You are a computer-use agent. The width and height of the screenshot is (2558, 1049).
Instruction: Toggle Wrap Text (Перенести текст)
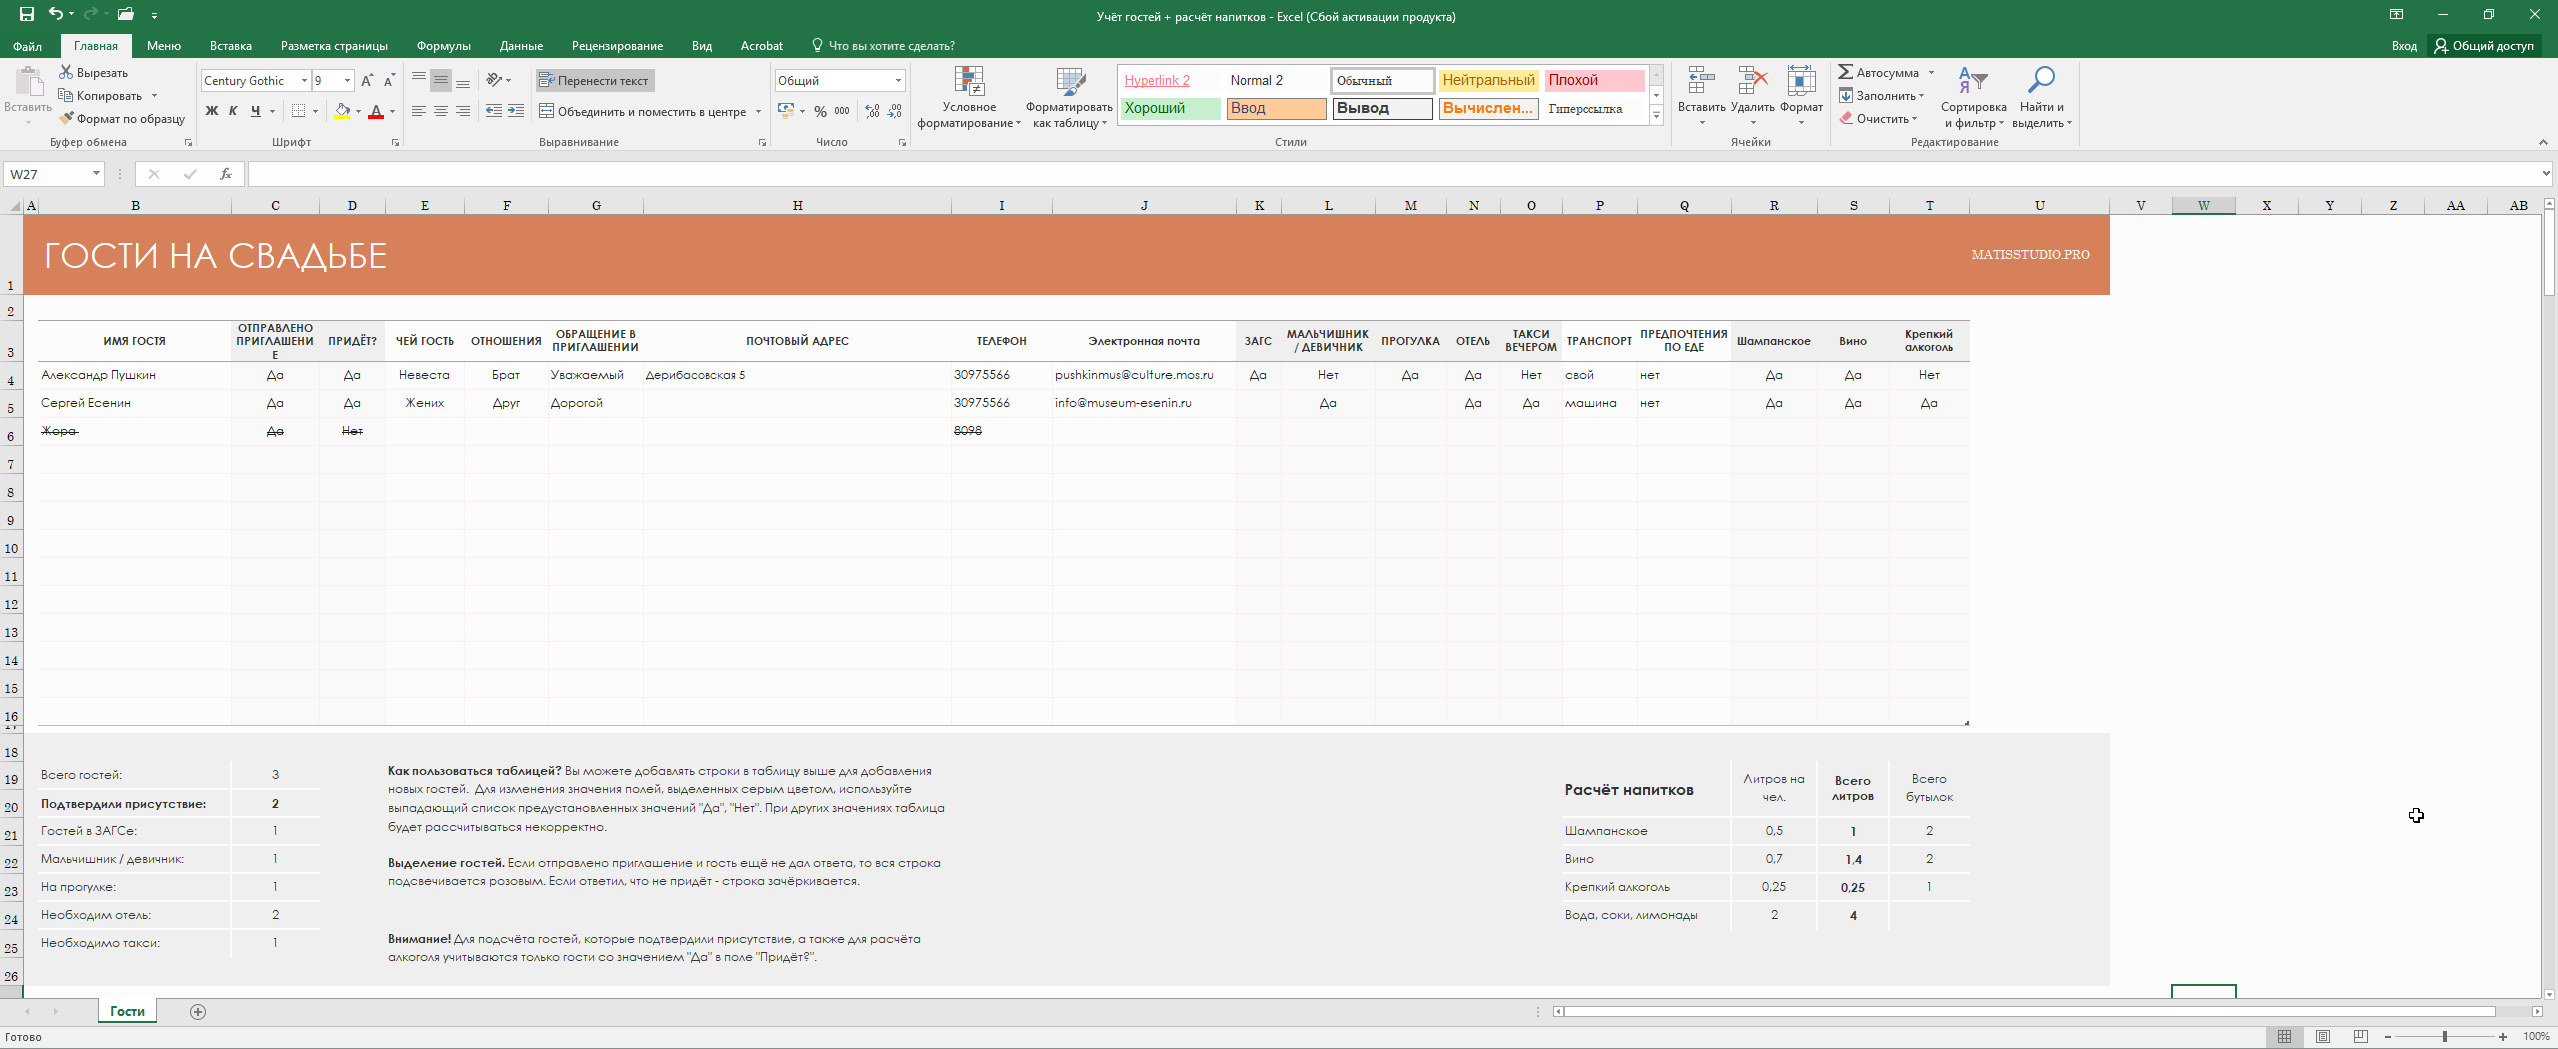coord(595,81)
